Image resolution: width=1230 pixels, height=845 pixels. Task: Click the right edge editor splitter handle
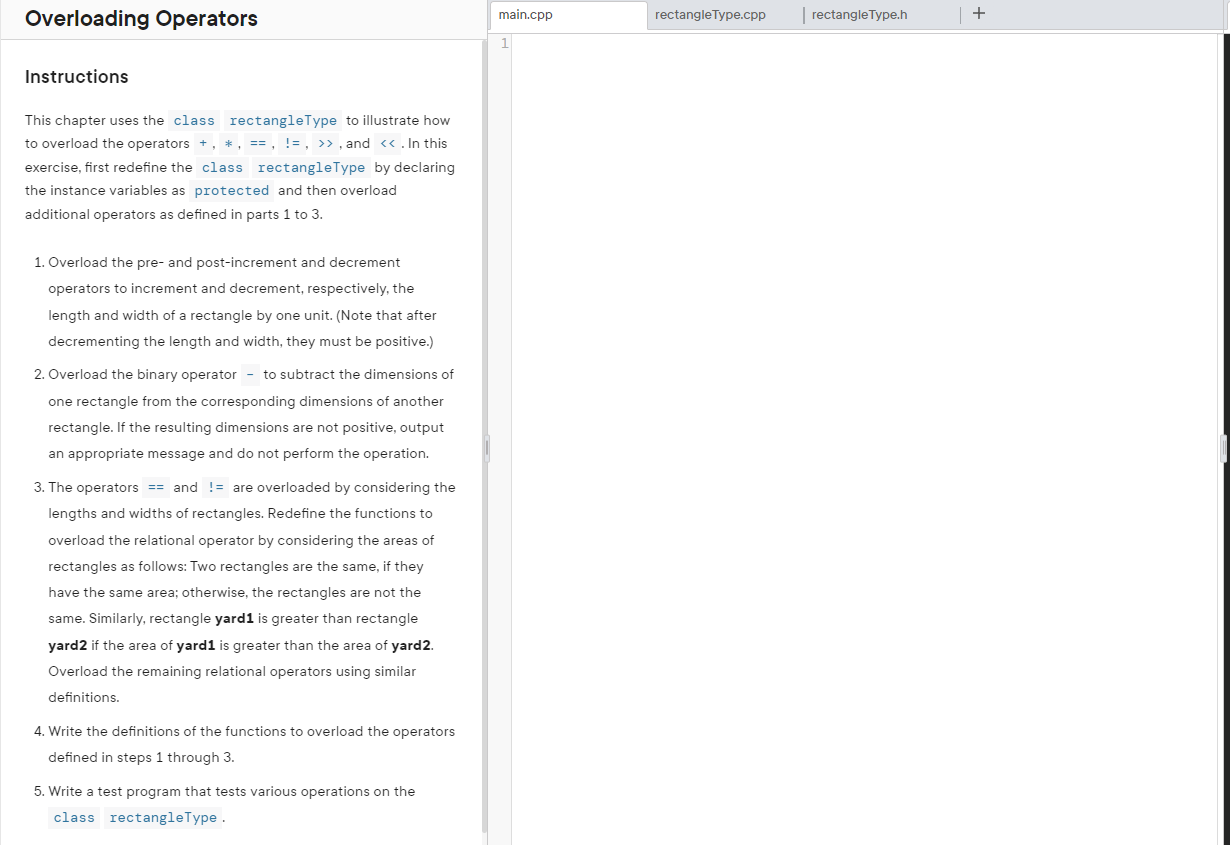[1223, 448]
